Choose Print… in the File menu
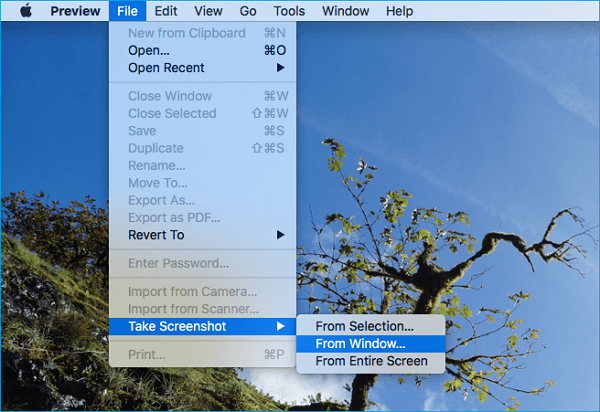The image size is (600, 412). coord(202,355)
